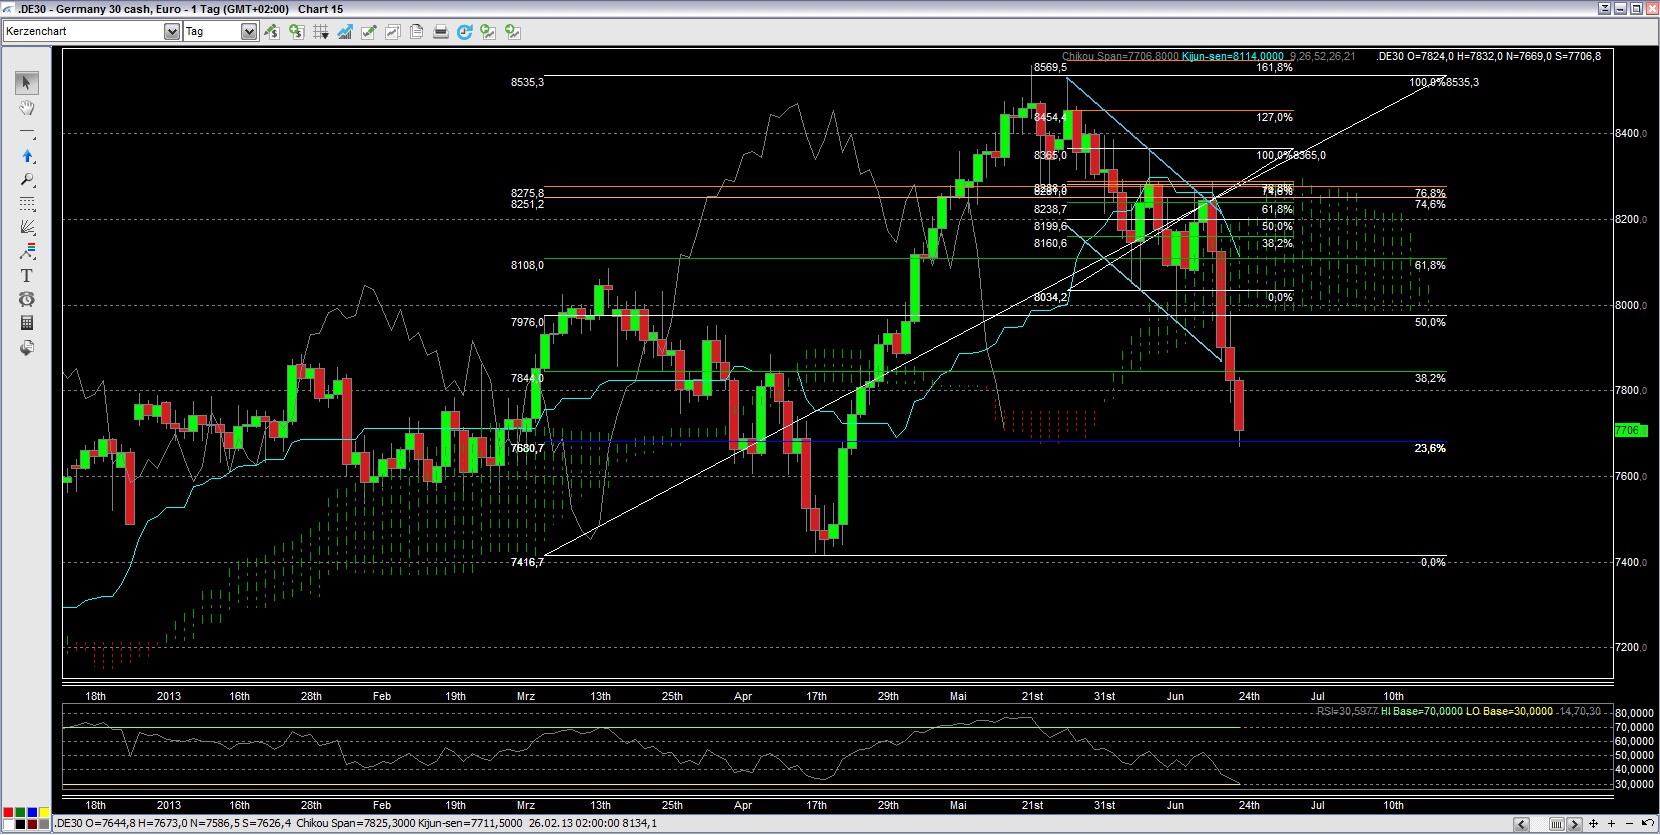Open the horizontal dotted lines tool submenu
The width and height of the screenshot is (1660, 835).
27,204
